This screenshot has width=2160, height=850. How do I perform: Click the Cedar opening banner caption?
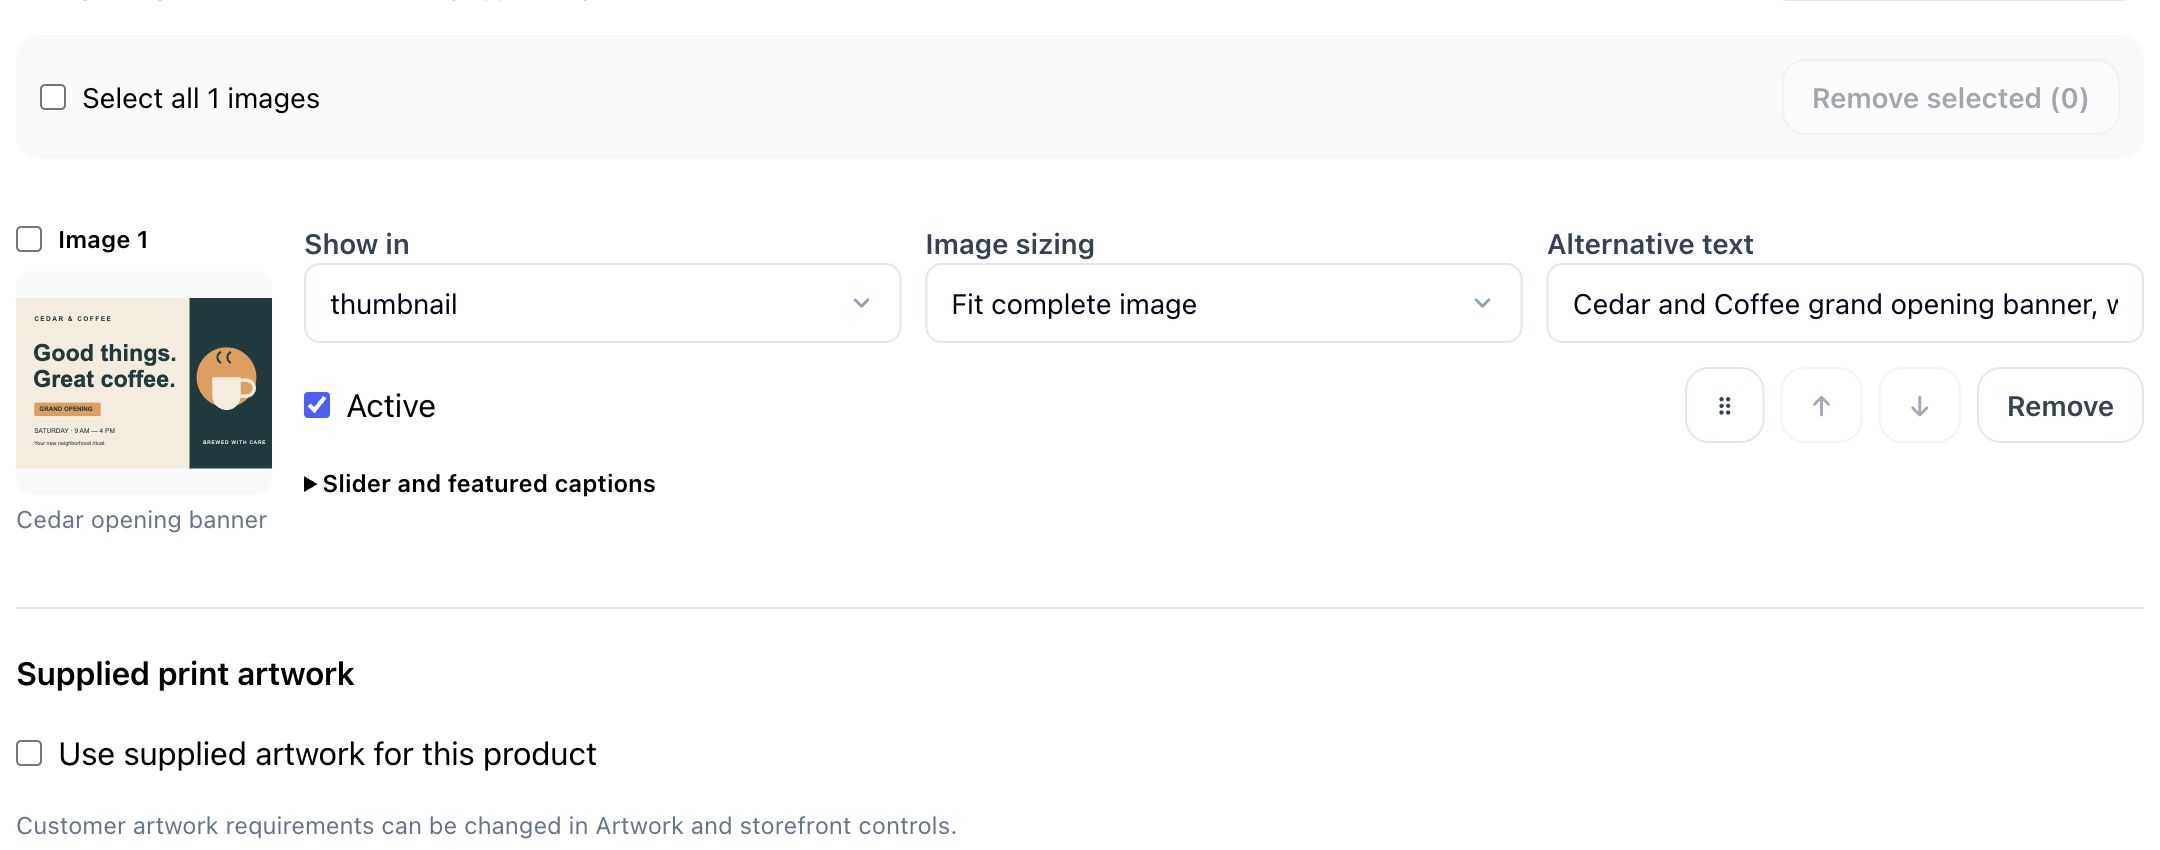coord(142,520)
